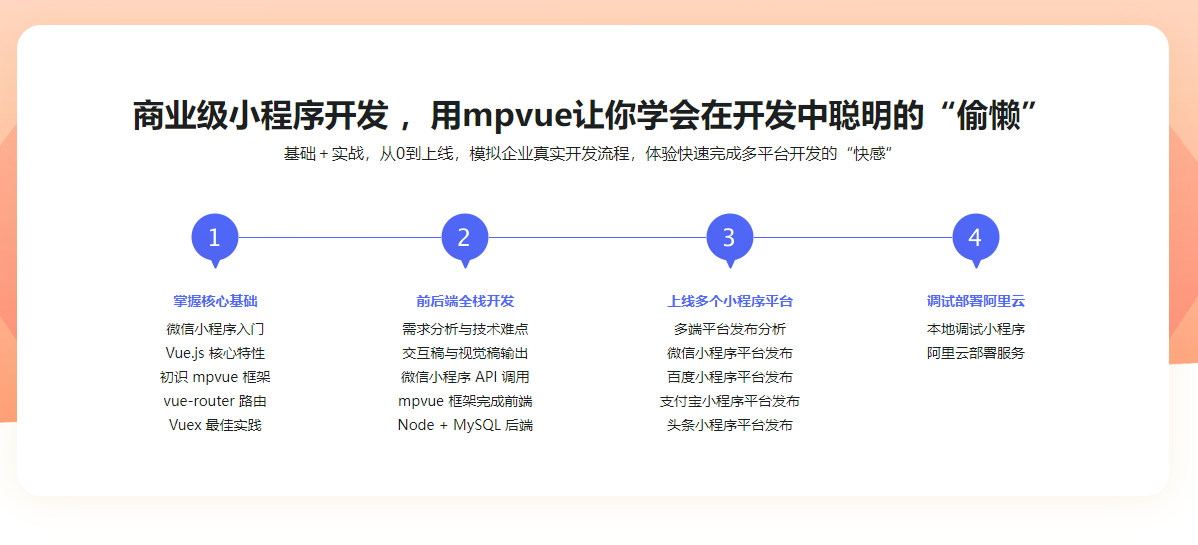1198x545 pixels.
Task: Click the Vue.js 核心特性 item
Action: pos(215,353)
